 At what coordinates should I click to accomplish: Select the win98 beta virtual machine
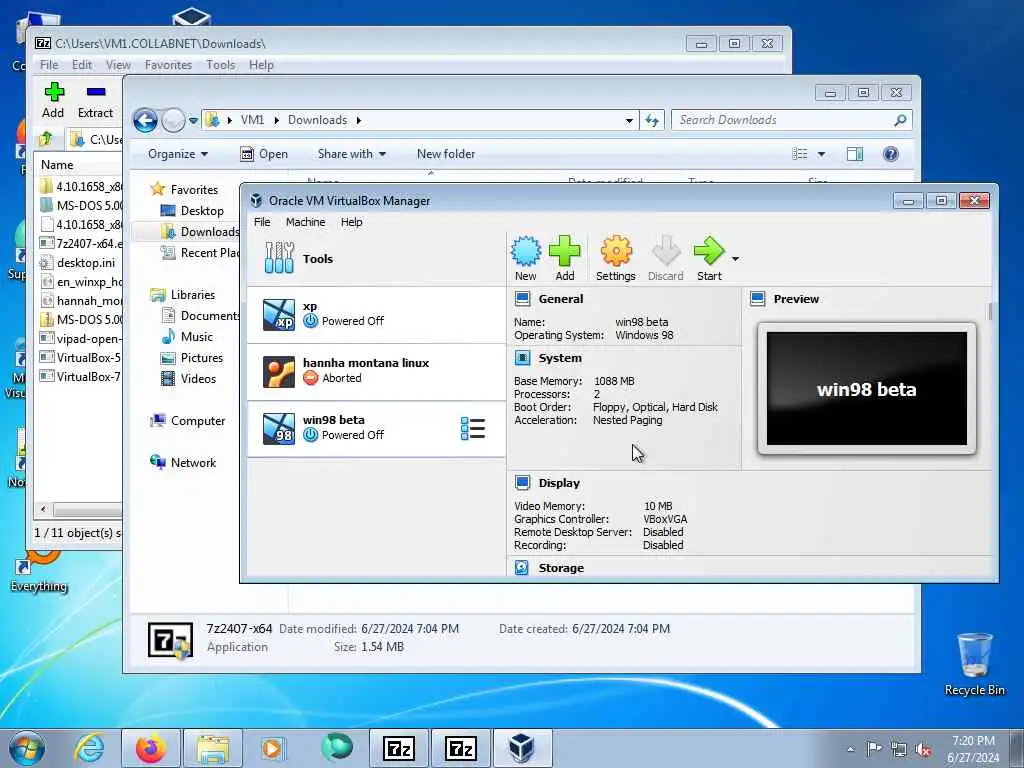376,428
